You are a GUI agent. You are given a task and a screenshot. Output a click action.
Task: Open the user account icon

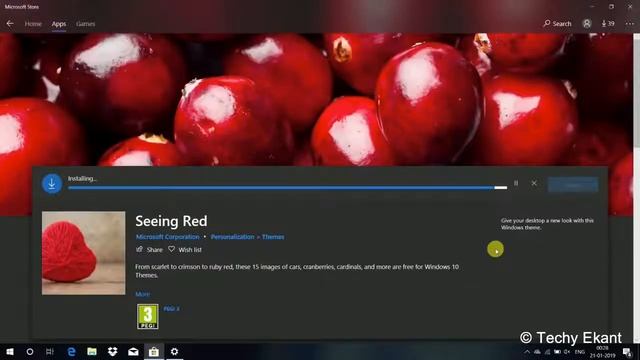point(587,24)
